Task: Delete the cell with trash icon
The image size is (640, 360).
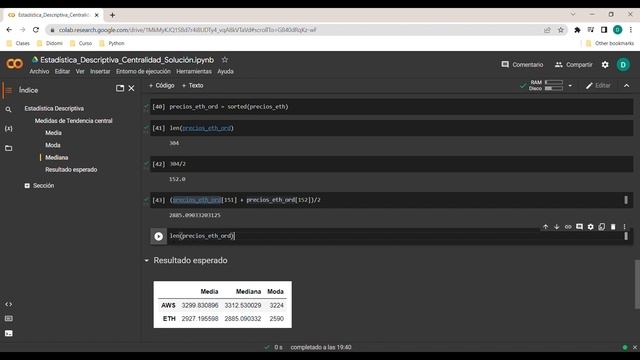Action: click(613, 227)
